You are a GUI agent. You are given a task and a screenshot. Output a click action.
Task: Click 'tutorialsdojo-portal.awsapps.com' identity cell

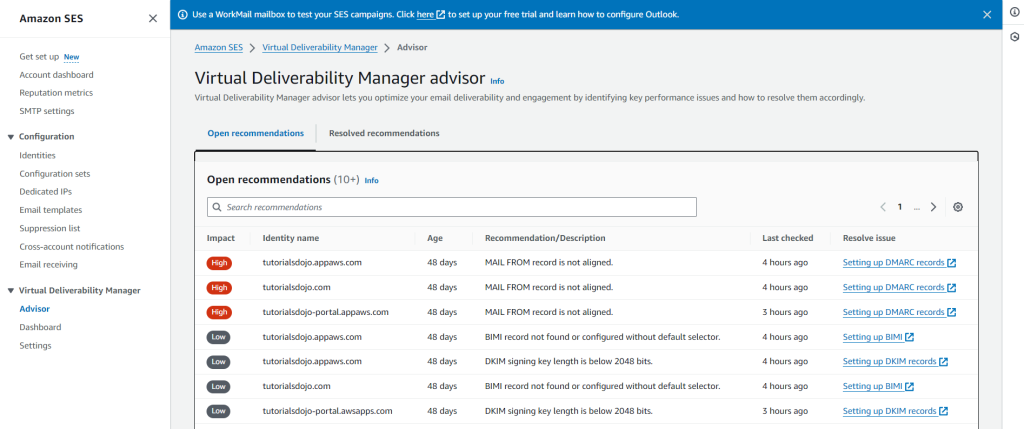pos(327,411)
